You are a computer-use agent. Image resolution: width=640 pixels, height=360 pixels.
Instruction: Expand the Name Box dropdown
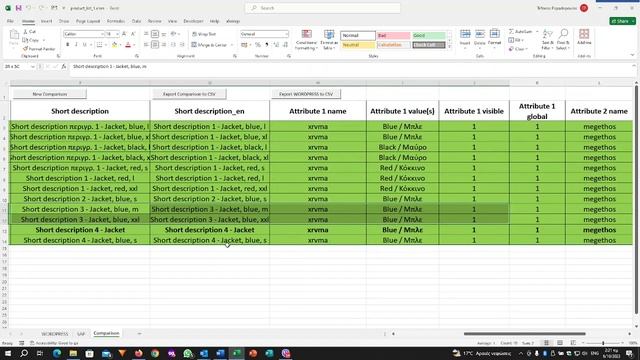[33, 67]
